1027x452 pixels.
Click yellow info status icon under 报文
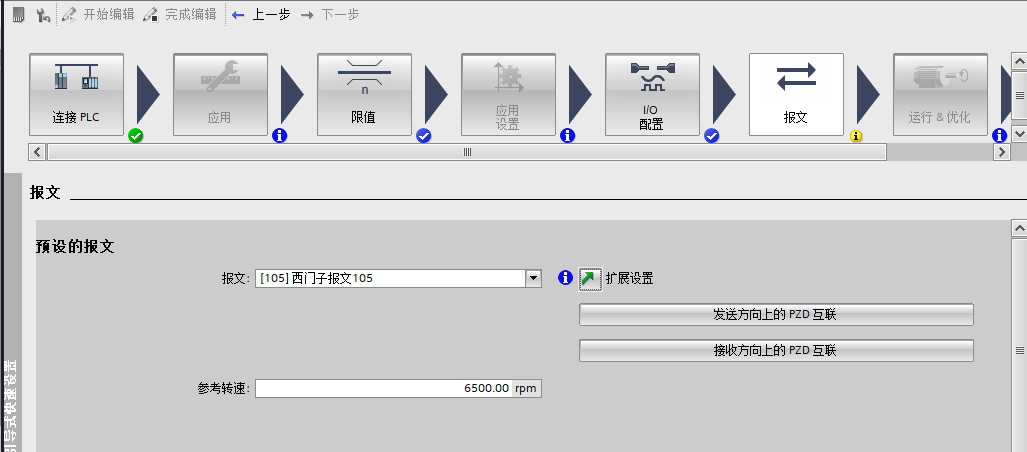pos(856,136)
